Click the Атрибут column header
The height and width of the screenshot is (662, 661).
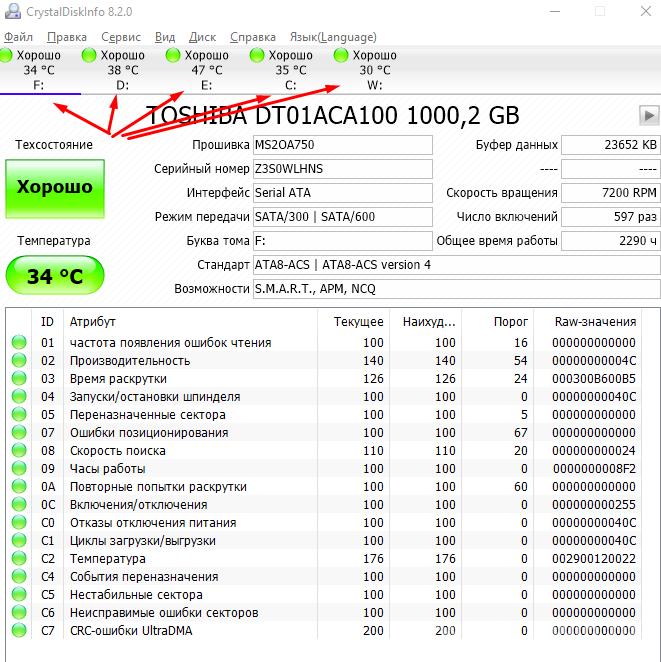coord(190,322)
